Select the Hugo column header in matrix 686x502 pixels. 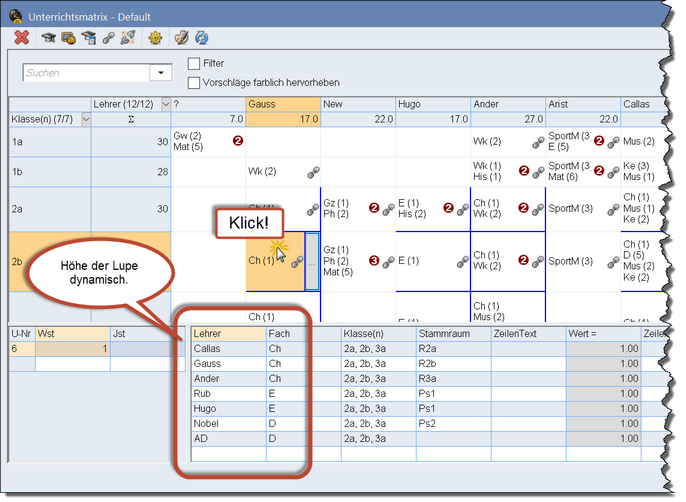click(433, 104)
